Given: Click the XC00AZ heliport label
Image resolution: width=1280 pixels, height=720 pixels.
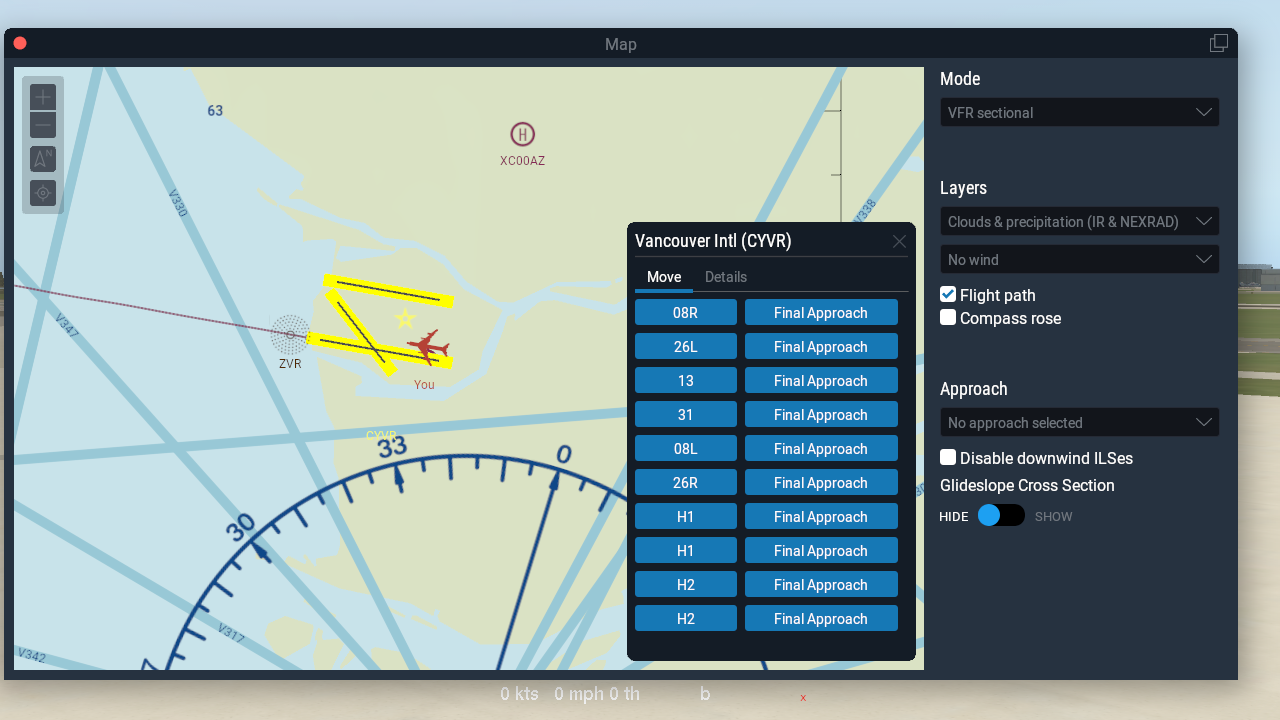Looking at the screenshot, I should tap(523, 161).
